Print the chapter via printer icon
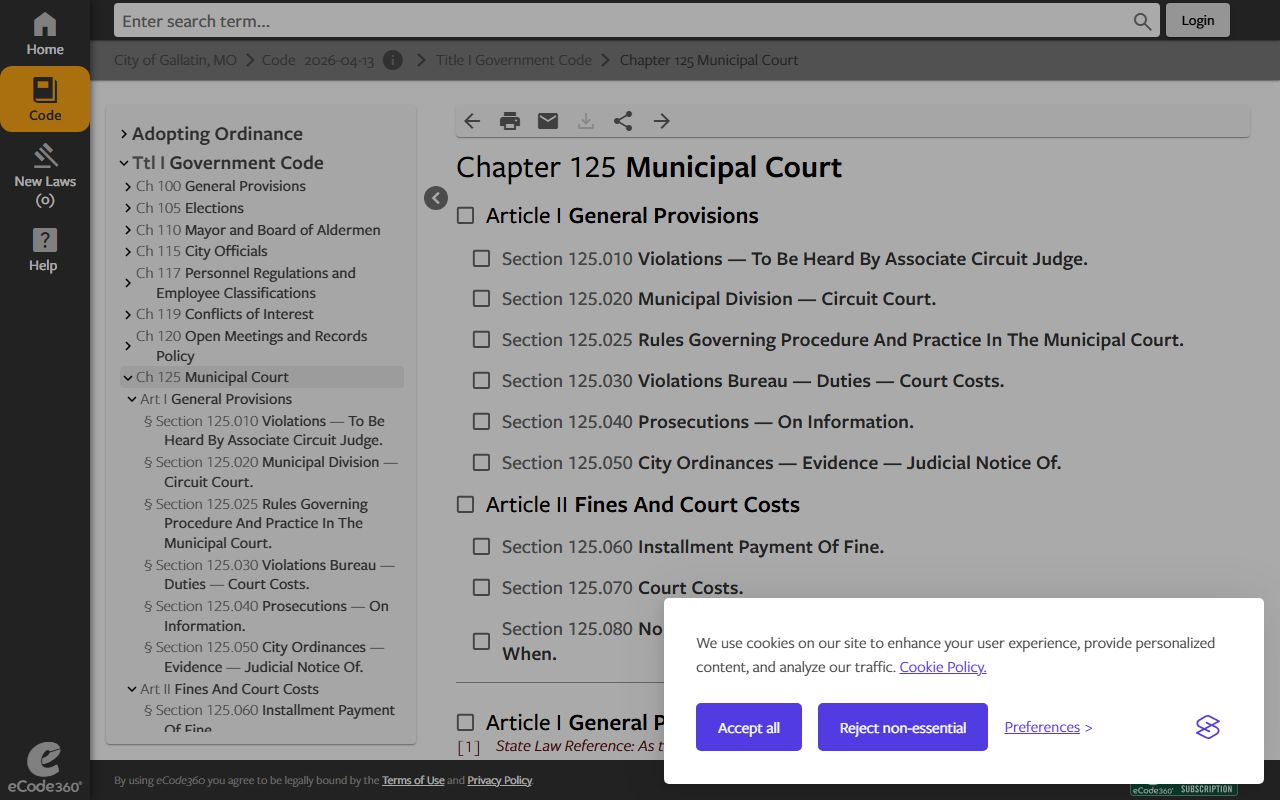The width and height of the screenshot is (1280, 800). click(510, 121)
